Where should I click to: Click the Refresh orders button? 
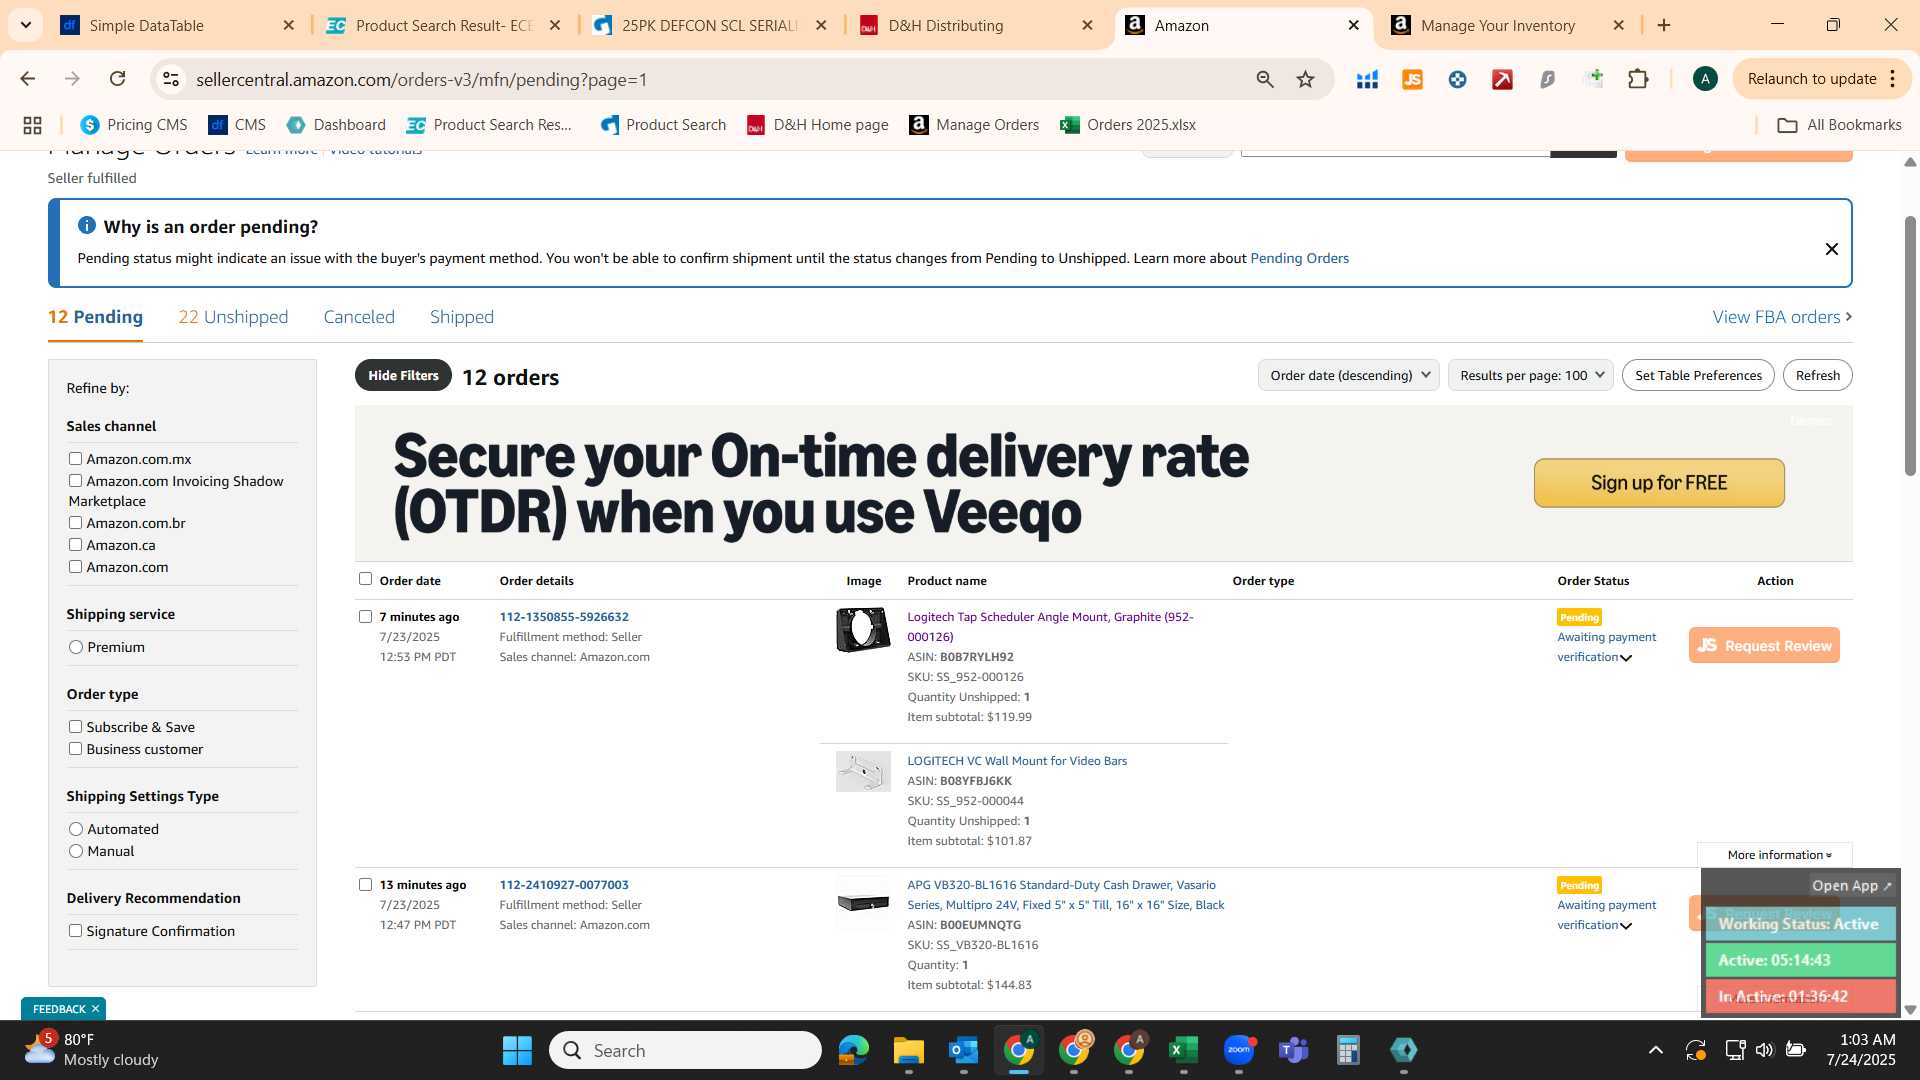1817,375
